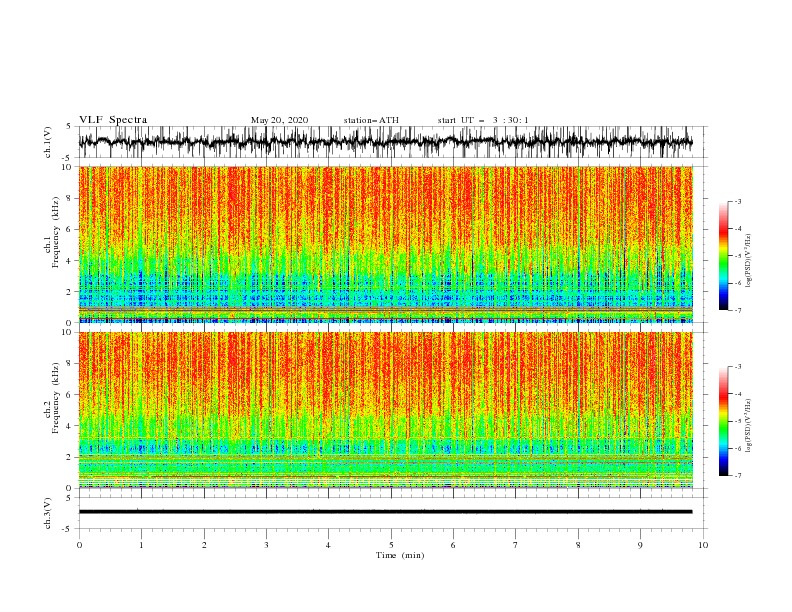Click the ch.2 "Frequency (kHz)" axis label
Viewport: 792px width, 612px height.
(x=55, y=398)
